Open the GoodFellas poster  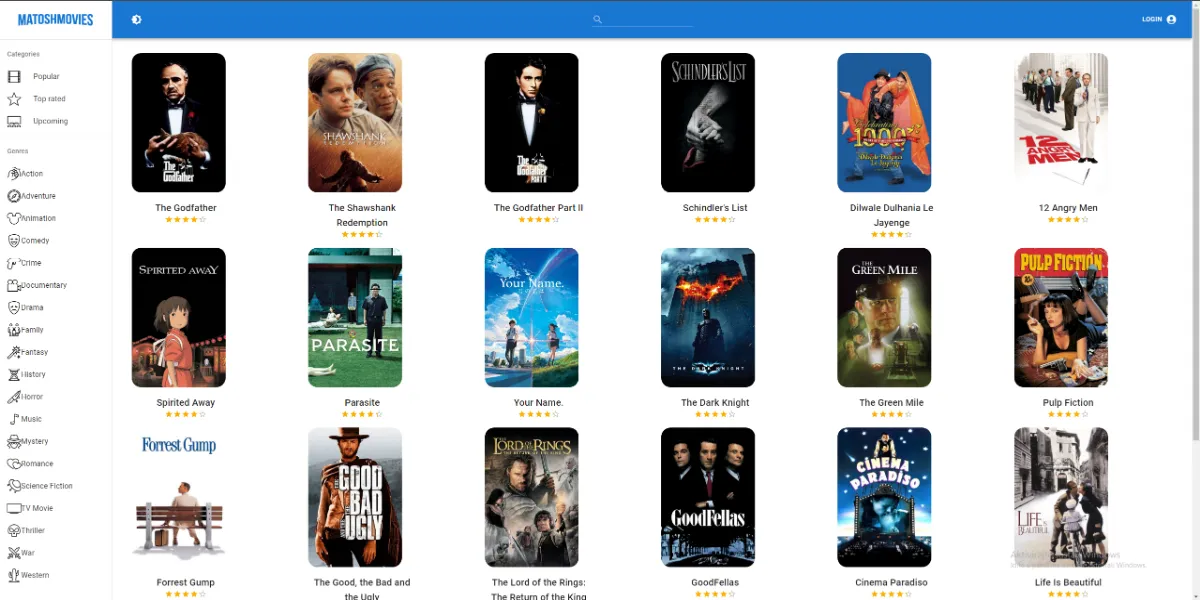click(708, 497)
